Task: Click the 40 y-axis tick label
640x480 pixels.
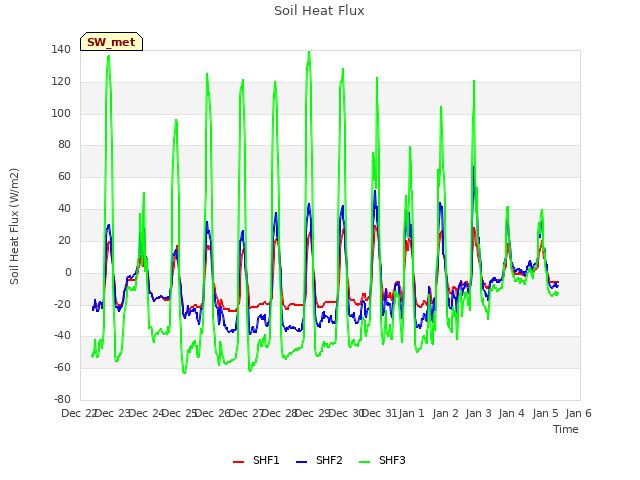Action: (x=64, y=208)
